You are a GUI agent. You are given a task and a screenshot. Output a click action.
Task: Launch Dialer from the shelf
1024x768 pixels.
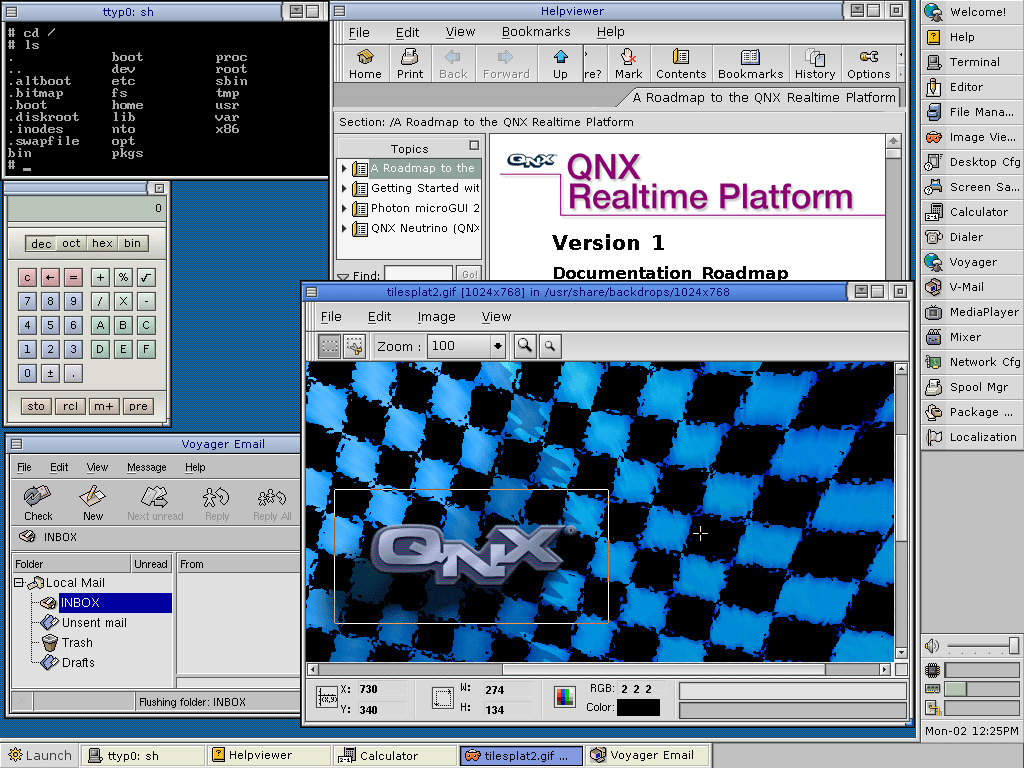pos(972,237)
